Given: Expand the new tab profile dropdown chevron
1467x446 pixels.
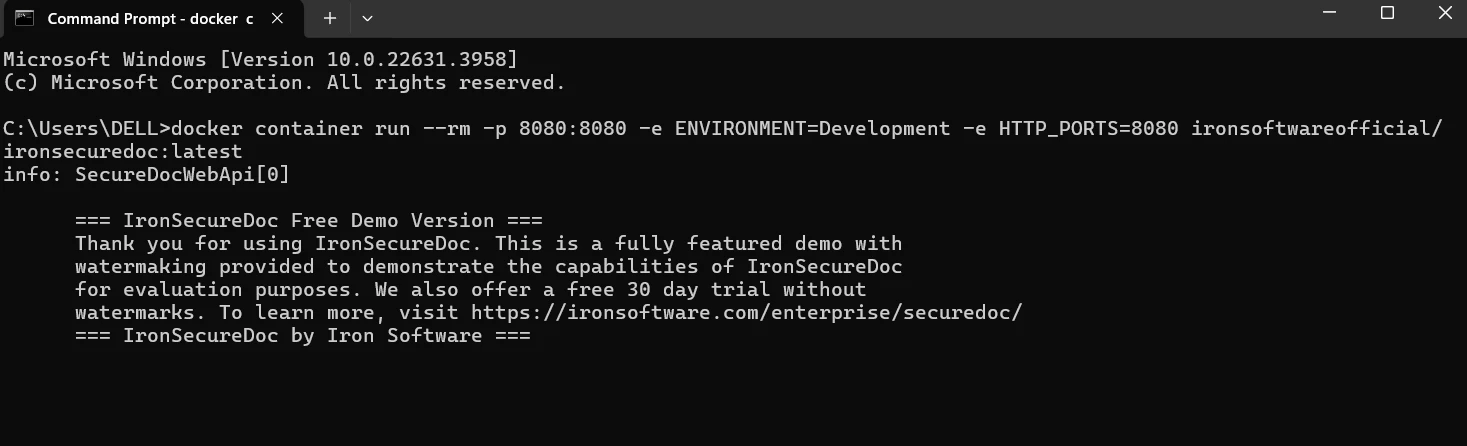Looking at the screenshot, I should 367,18.
